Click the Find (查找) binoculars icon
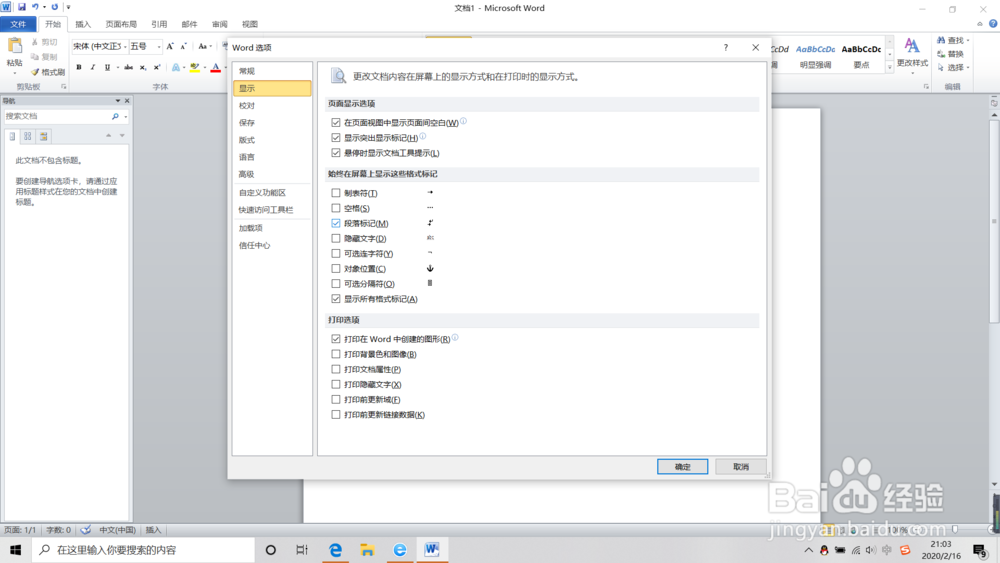This screenshot has height=563, width=1000. point(941,40)
